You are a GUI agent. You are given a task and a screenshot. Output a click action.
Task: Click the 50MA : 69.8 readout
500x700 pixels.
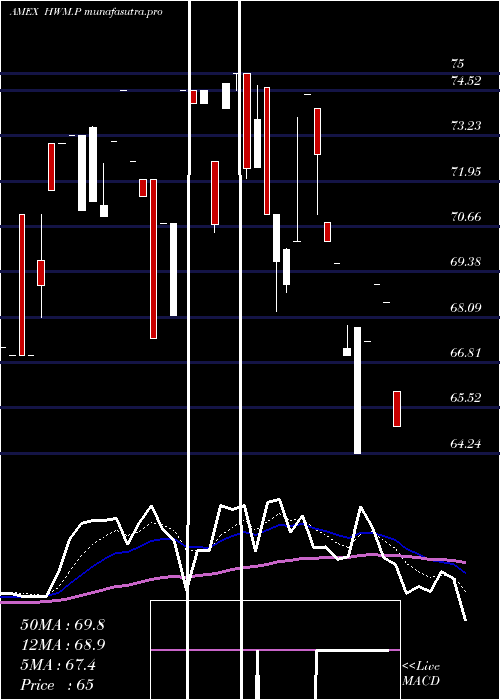62,625
